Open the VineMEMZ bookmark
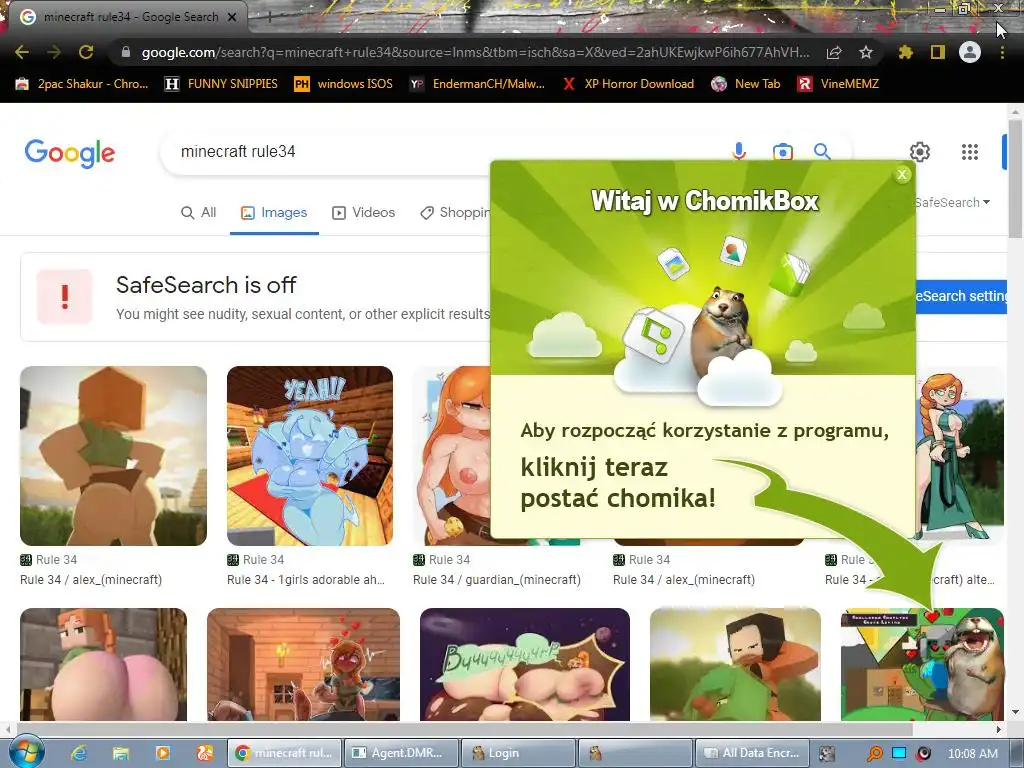The image size is (1024, 768). pos(839,84)
